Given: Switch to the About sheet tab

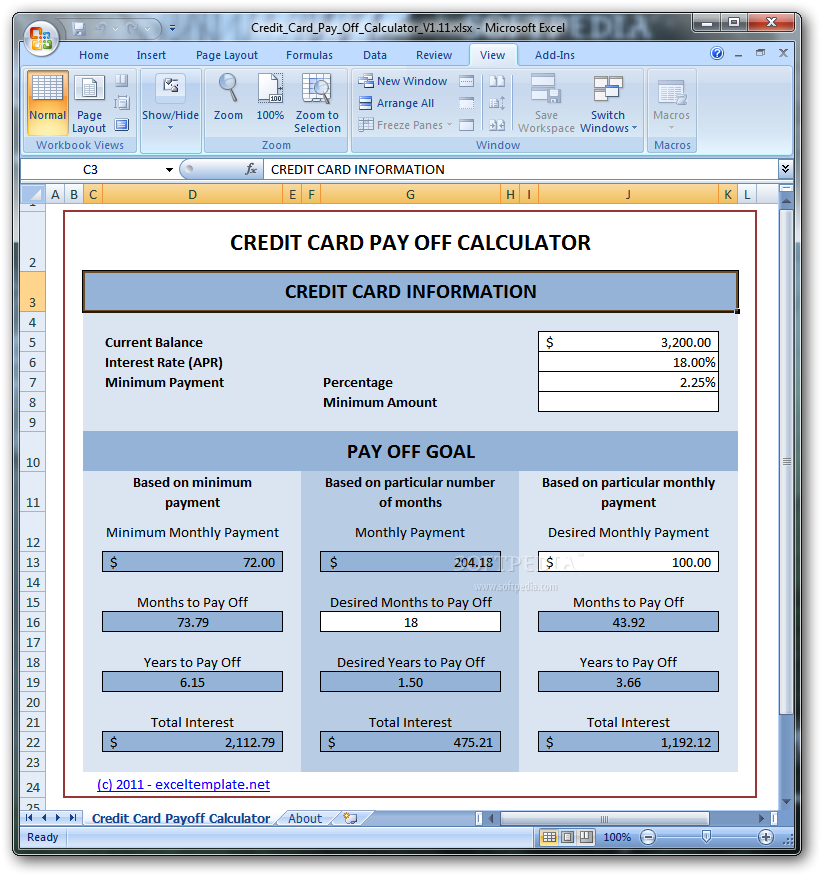Looking at the screenshot, I should (305, 818).
